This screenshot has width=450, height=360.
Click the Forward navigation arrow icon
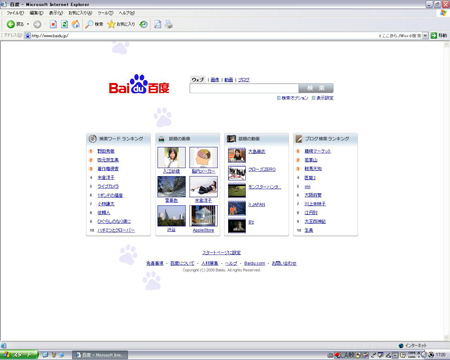(x=37, y=24)
